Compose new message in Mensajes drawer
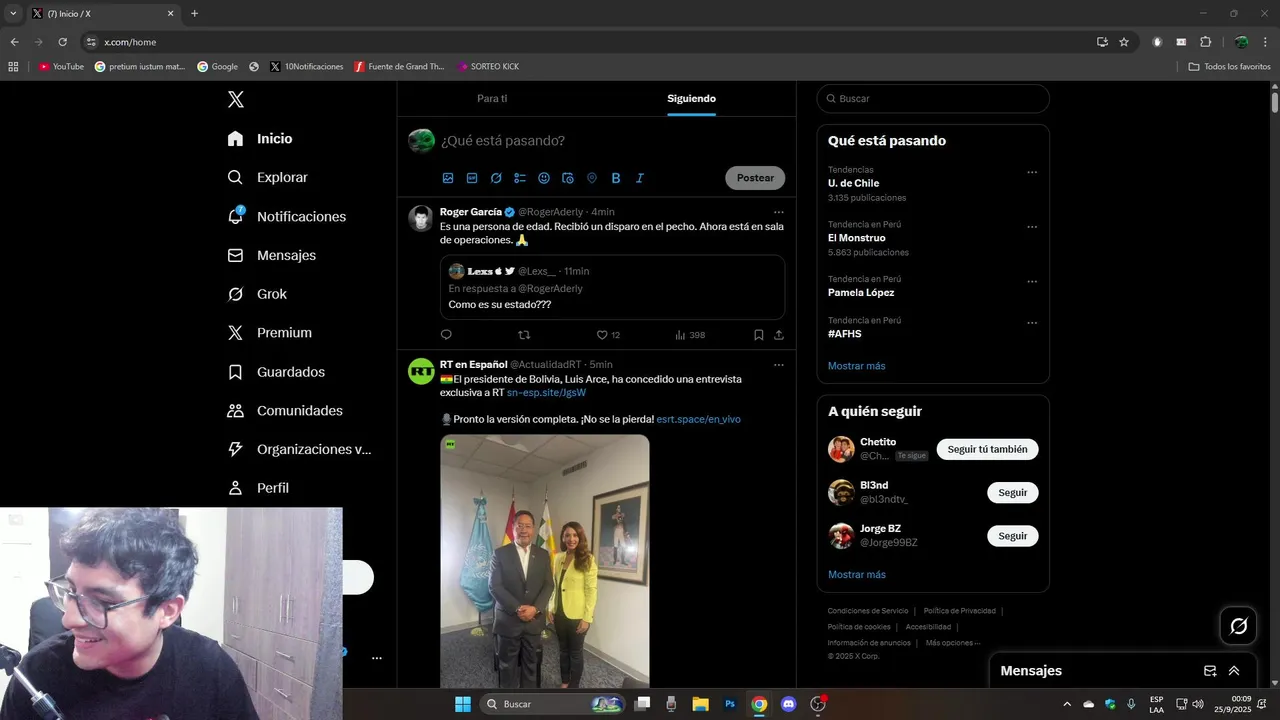 (x=1210, y=671)
